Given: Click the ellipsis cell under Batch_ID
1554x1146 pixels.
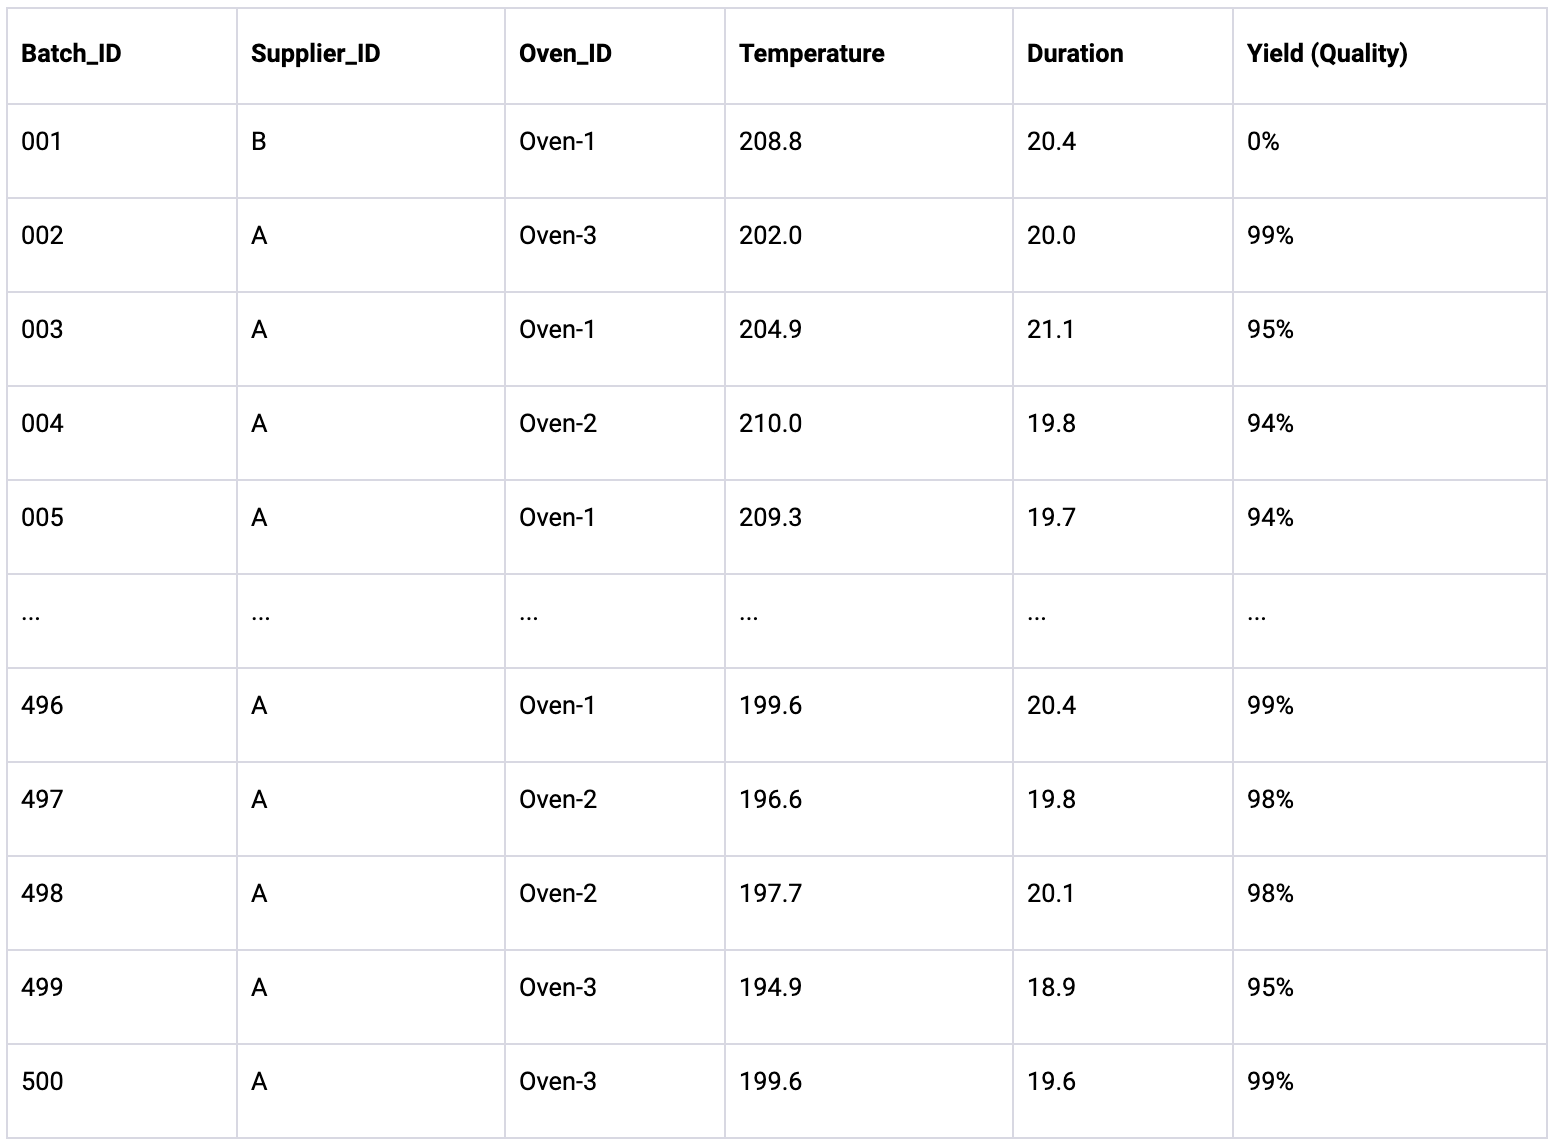Looking at the screenshot, I should click(x=31, y=616).
